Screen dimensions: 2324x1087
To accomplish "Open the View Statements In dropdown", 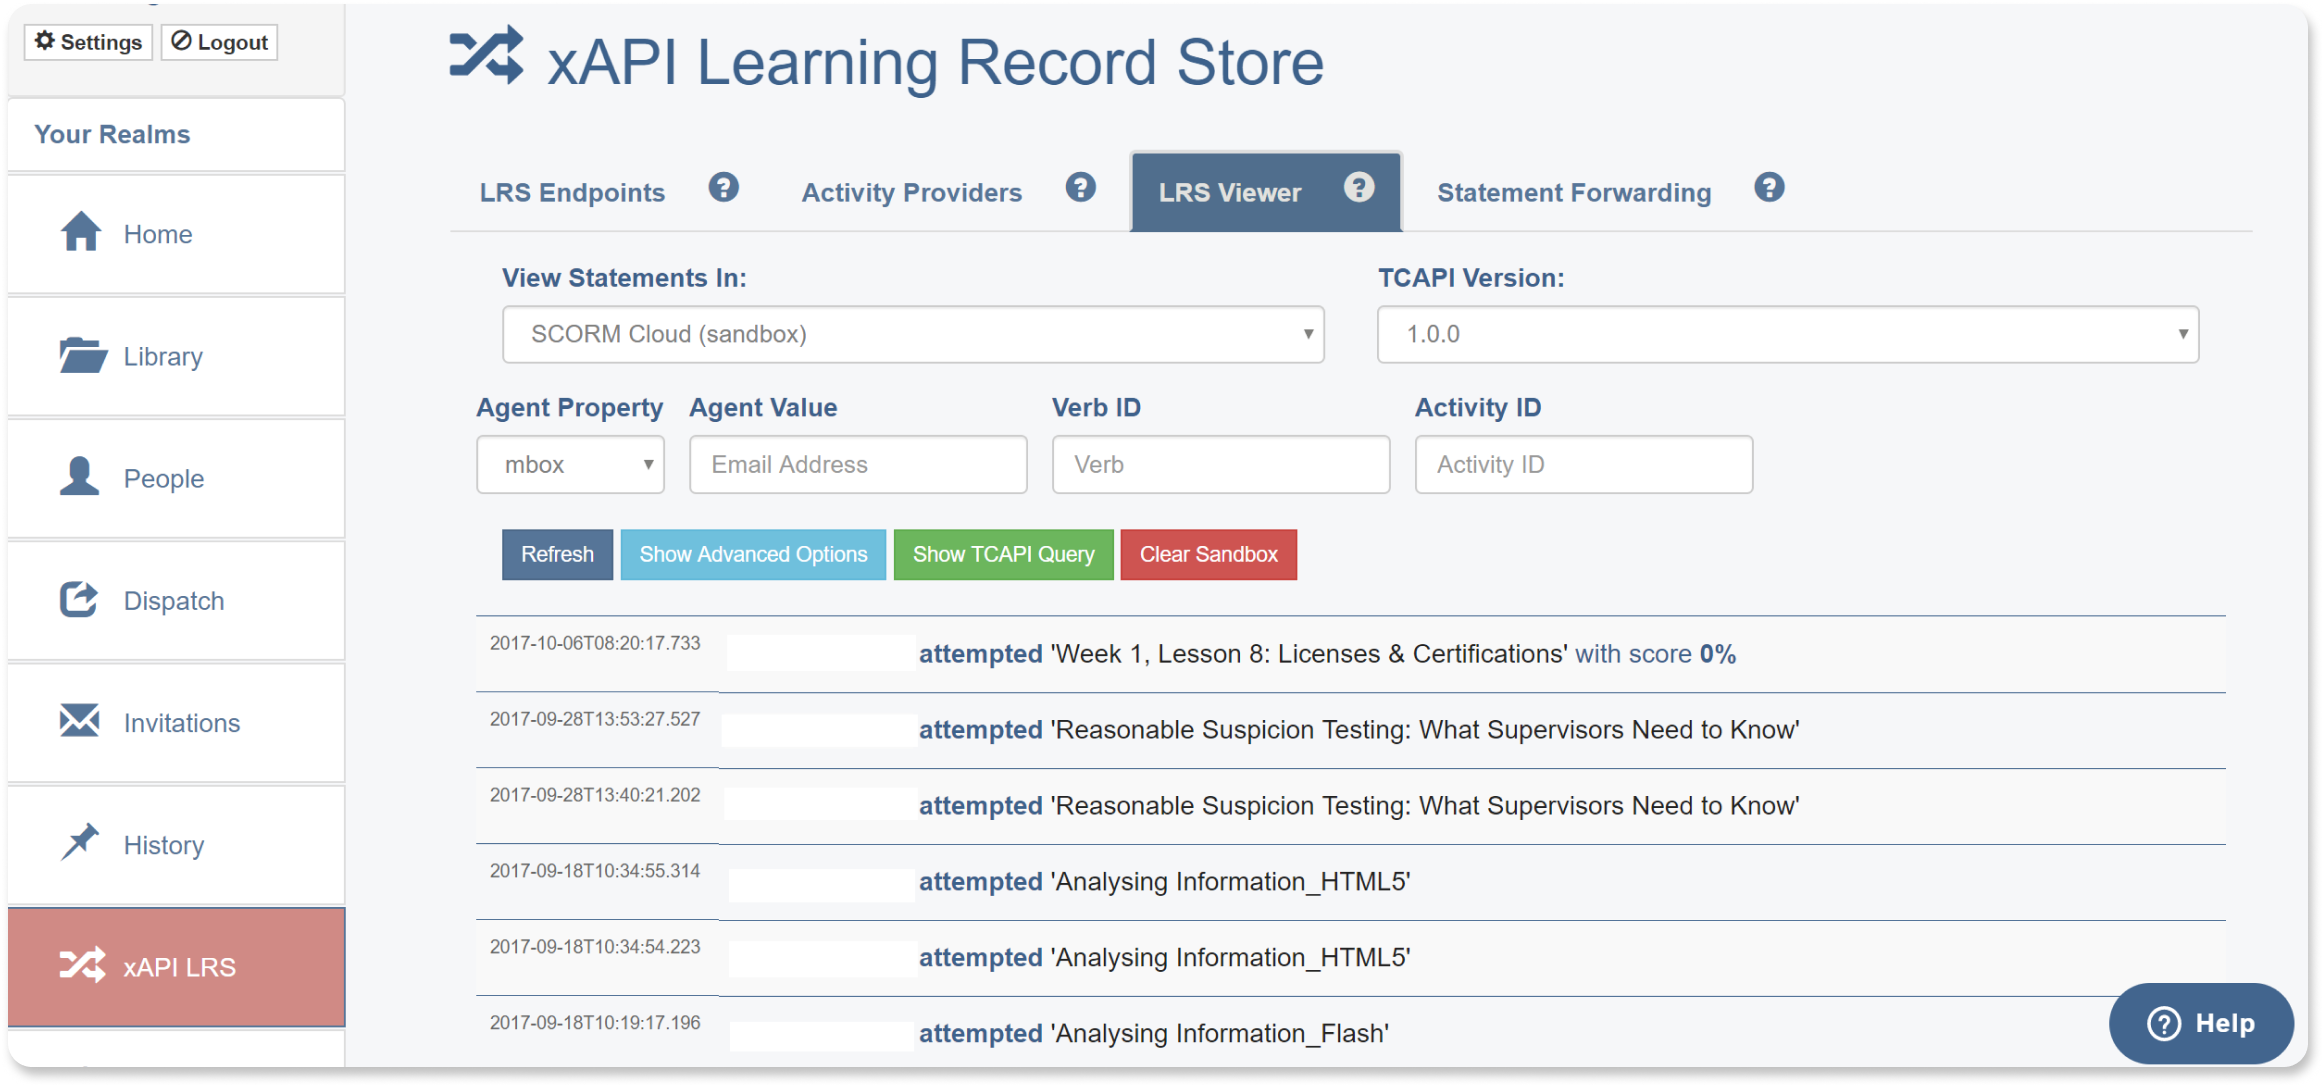I will point(912,334).
